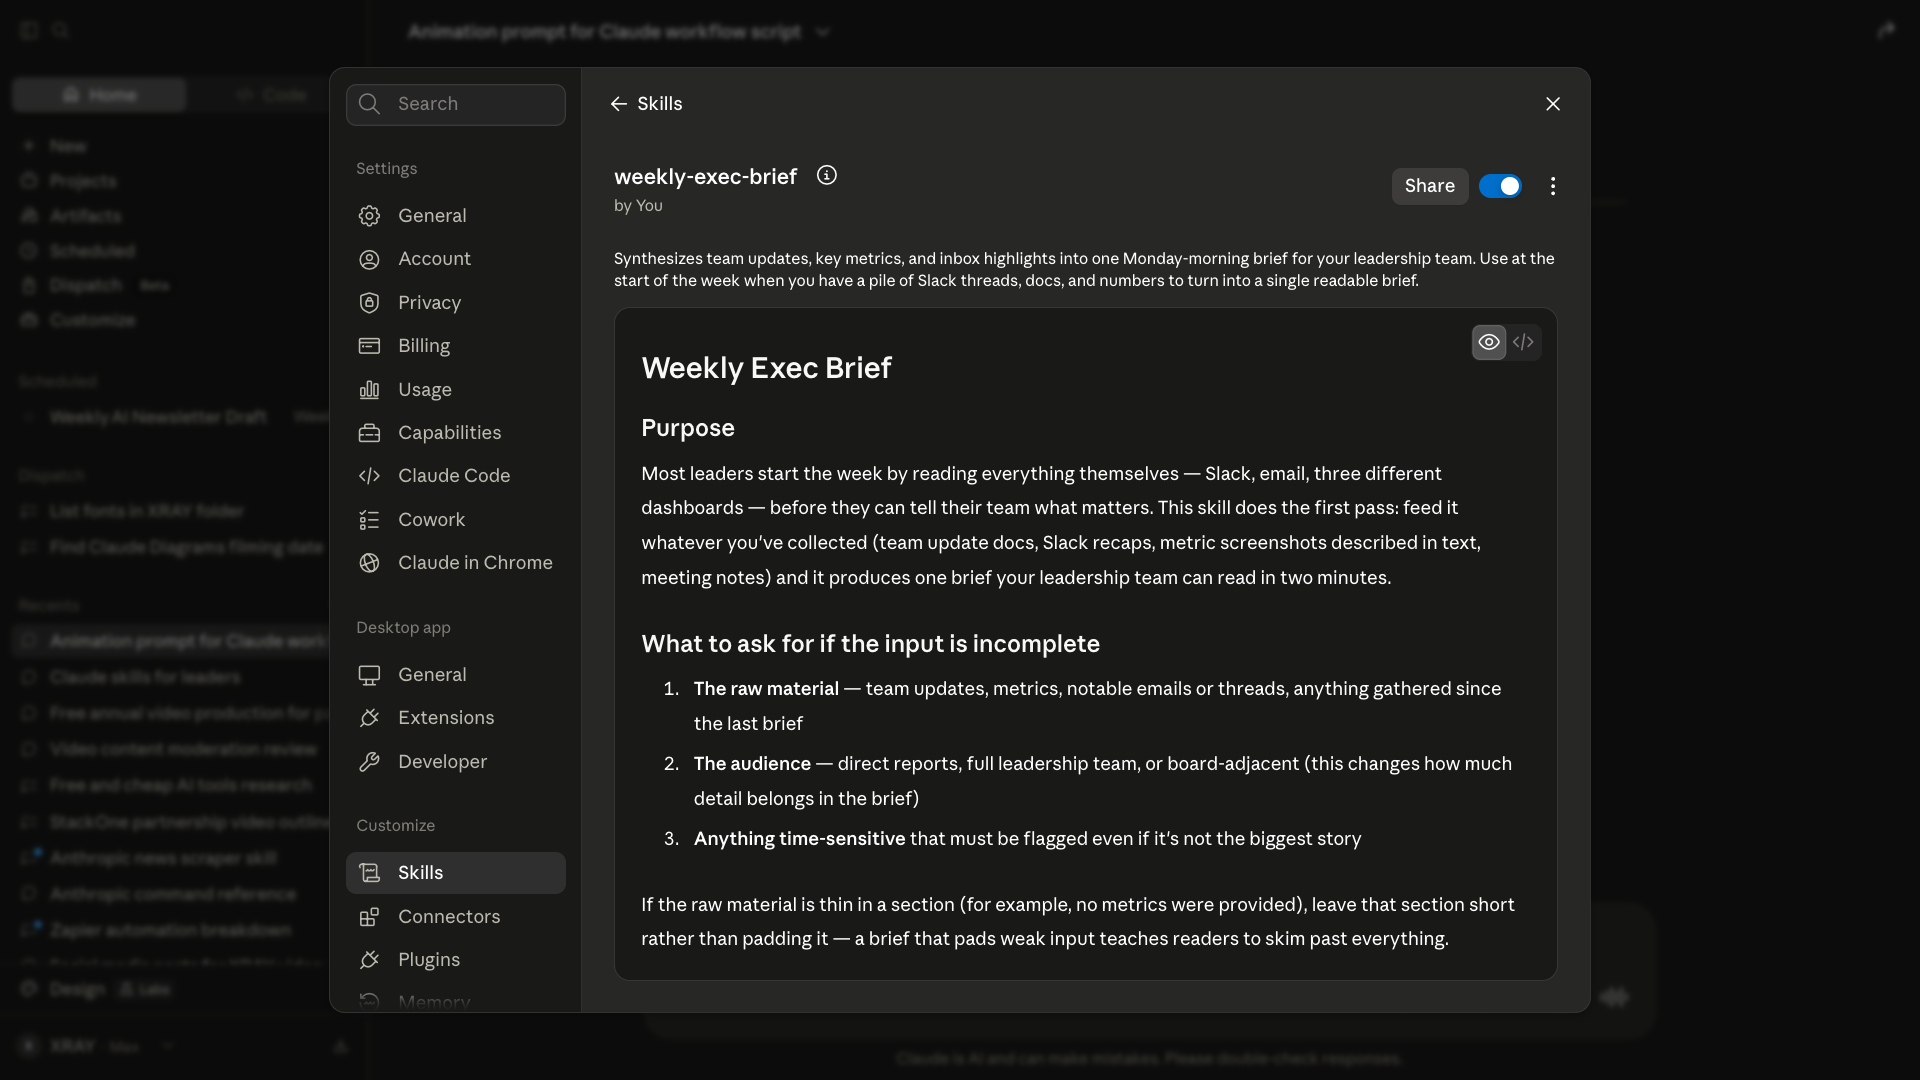Screen dimensions: 1920x1080
Task: Go to the Privacy settings
Action: point(456,303)
